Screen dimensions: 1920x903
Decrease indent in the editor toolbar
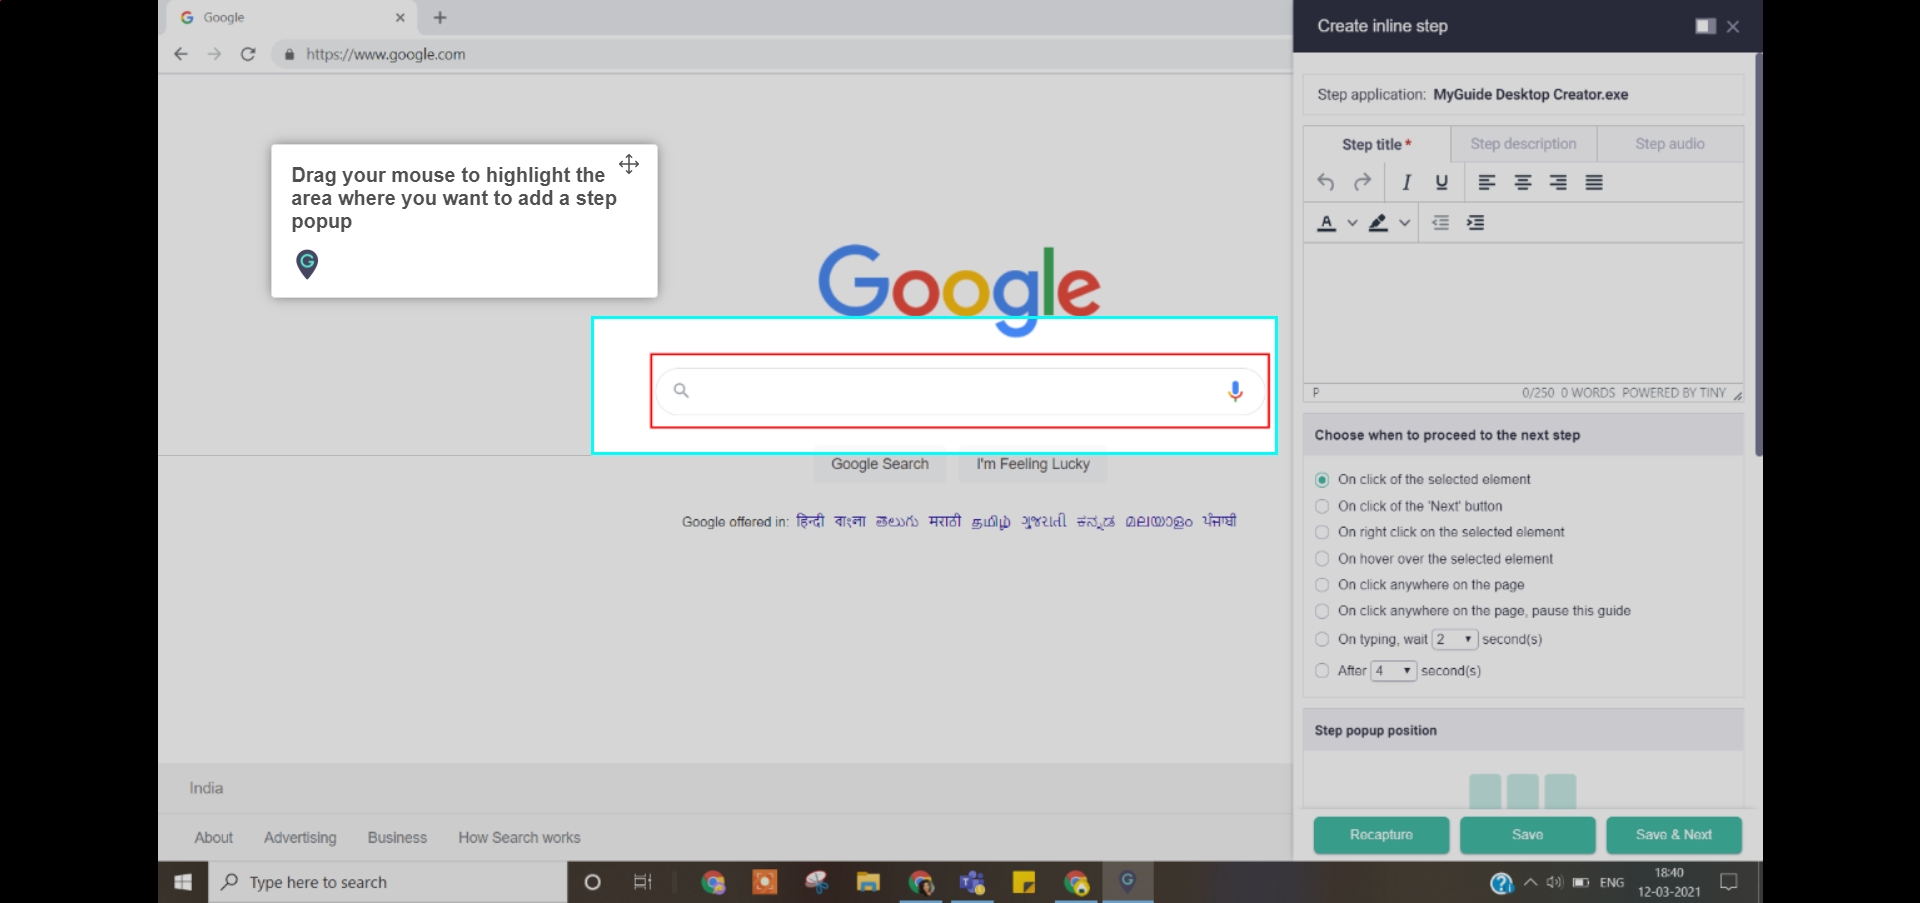pyautogui.click(x=1440, y=223)
